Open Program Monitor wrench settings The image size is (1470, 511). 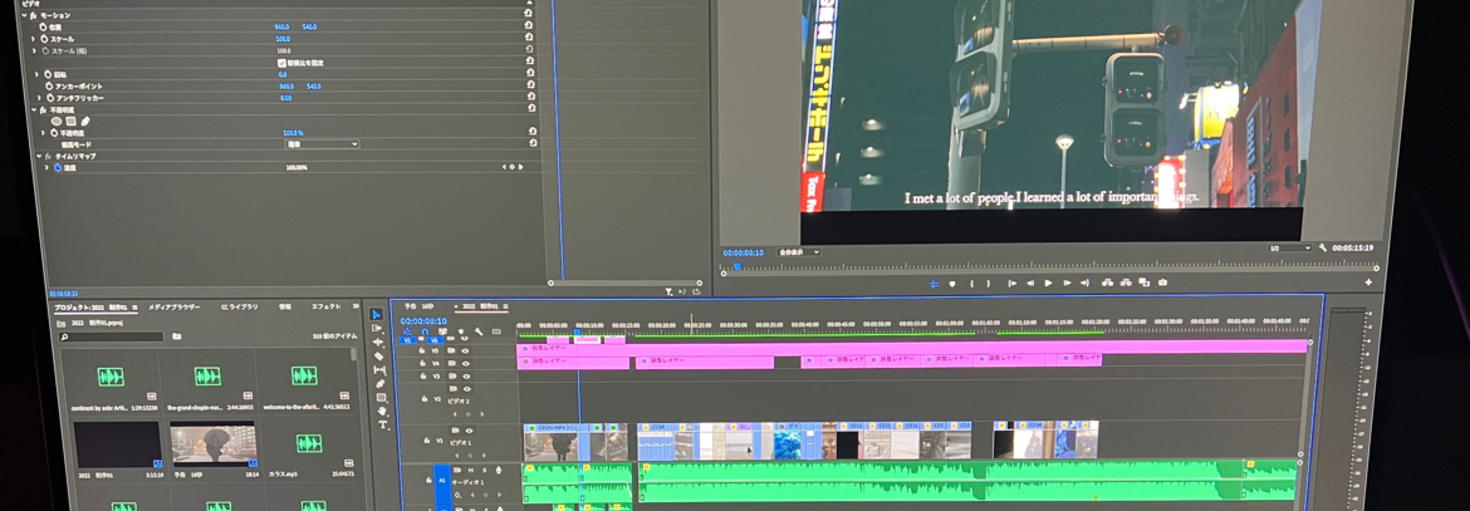click(1323, 248)
